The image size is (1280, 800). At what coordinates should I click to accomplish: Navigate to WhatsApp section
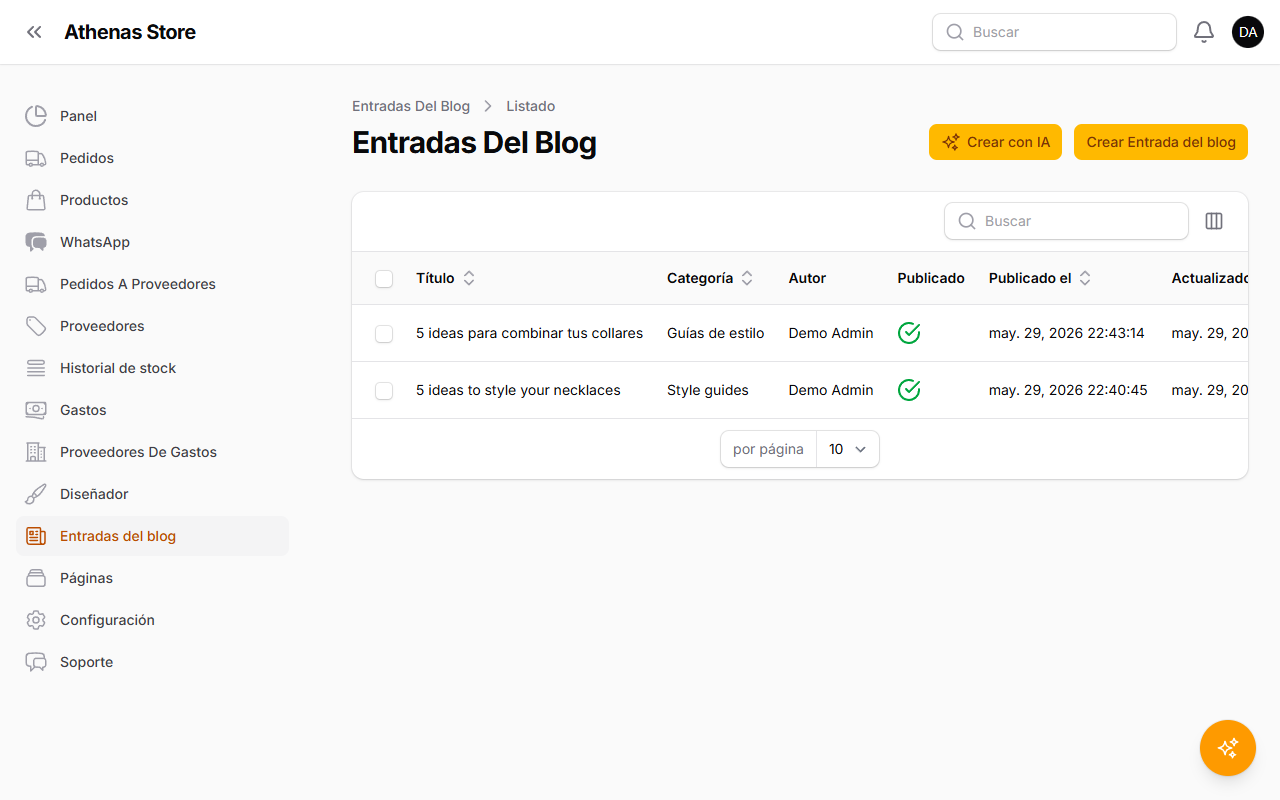pyautogui.click(x=152, y=242)
